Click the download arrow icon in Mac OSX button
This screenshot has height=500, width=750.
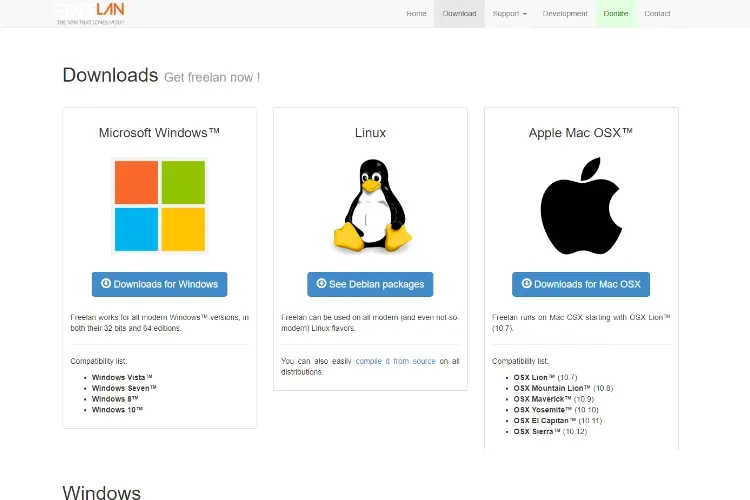click(x=526, y=284)
